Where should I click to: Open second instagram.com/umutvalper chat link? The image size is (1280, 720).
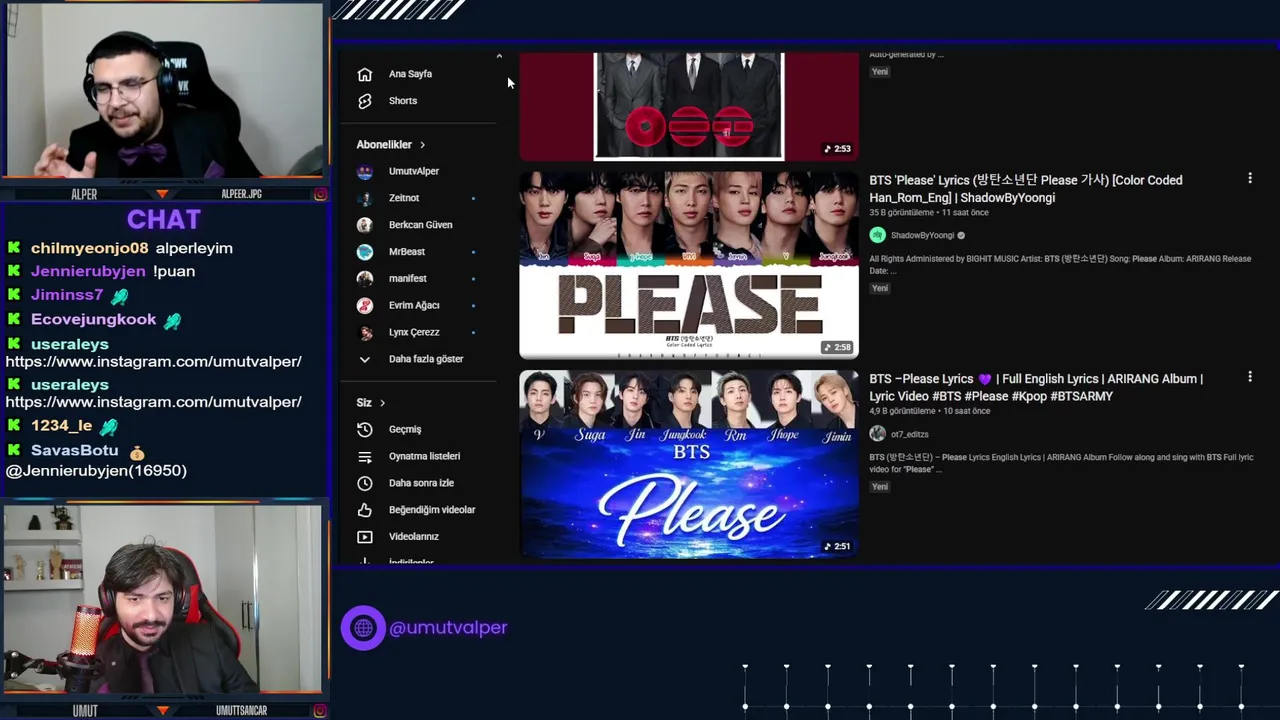click(x=153, y=402)
